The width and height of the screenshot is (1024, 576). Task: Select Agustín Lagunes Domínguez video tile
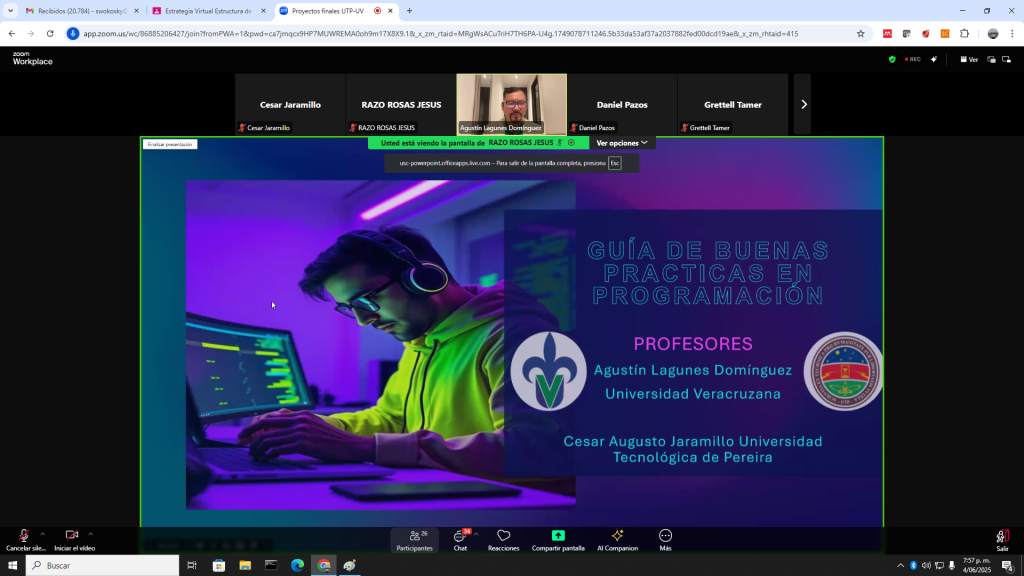click(511, 104)
